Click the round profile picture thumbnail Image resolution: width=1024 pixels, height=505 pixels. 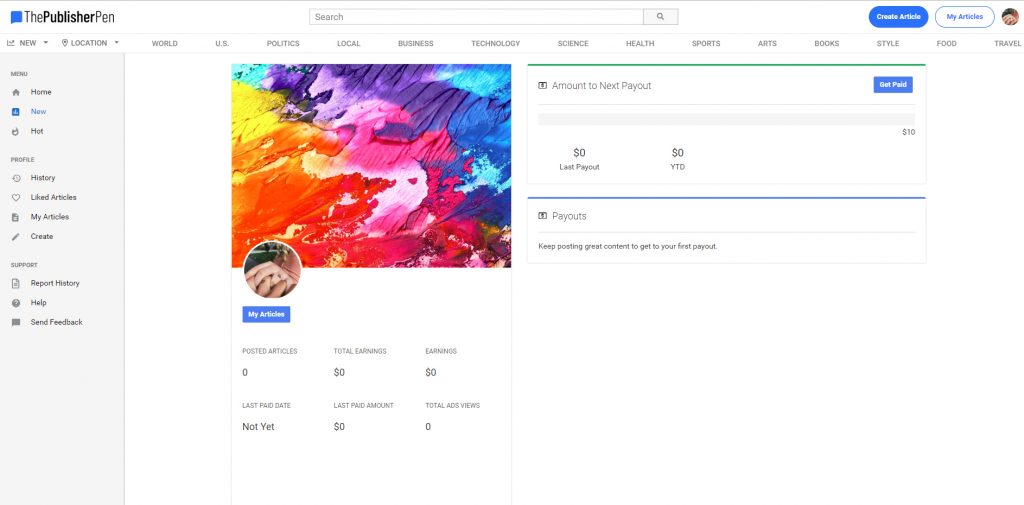click(272, 270)
